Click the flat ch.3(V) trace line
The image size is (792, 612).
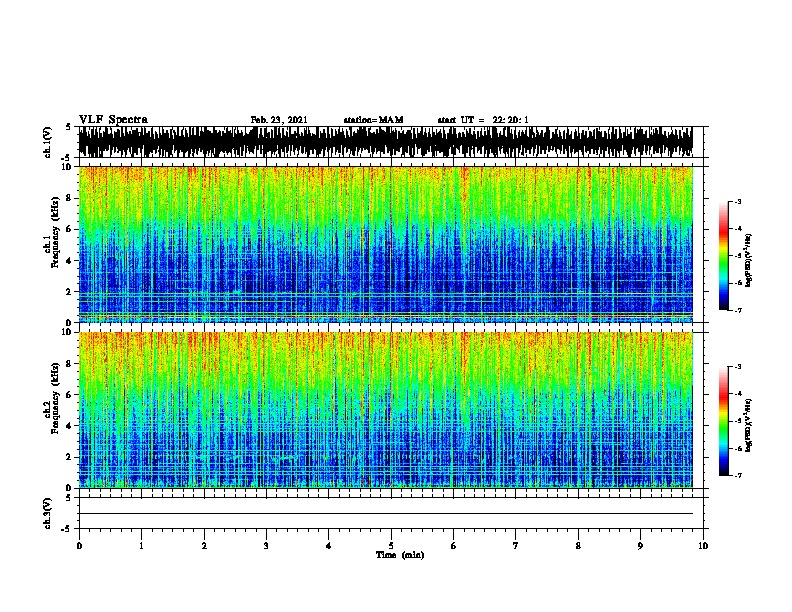[x=385, y=514]
